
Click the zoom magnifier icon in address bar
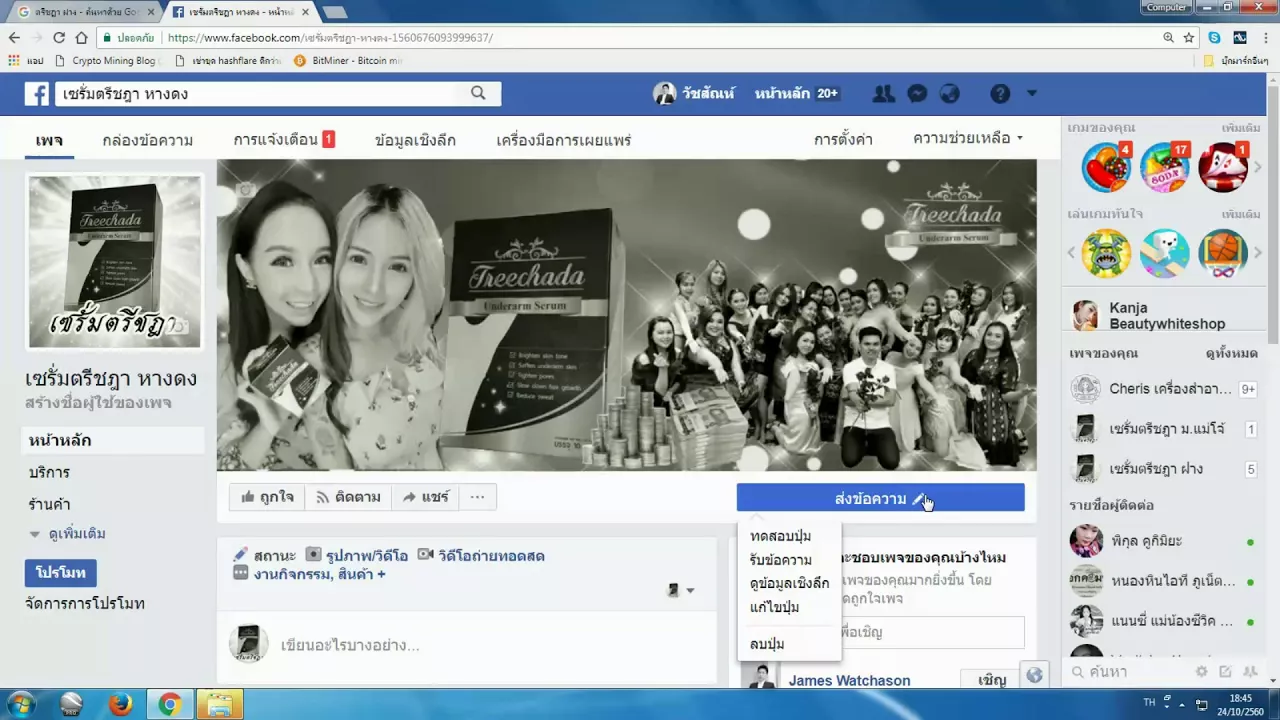tap(1168, 37)
